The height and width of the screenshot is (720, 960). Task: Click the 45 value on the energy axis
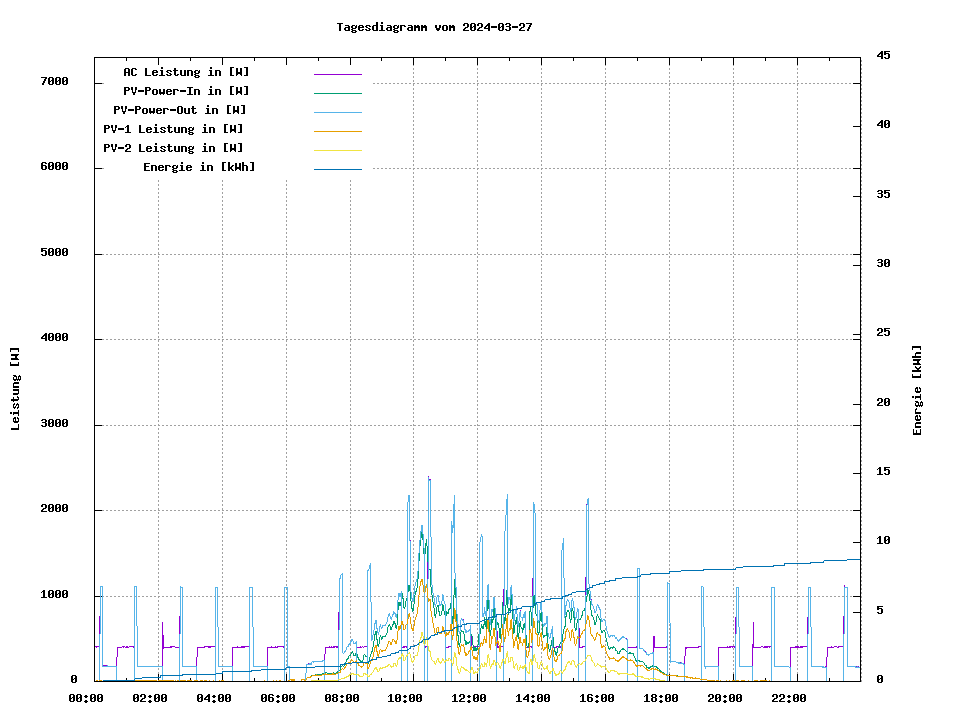(x=883, y=55)
